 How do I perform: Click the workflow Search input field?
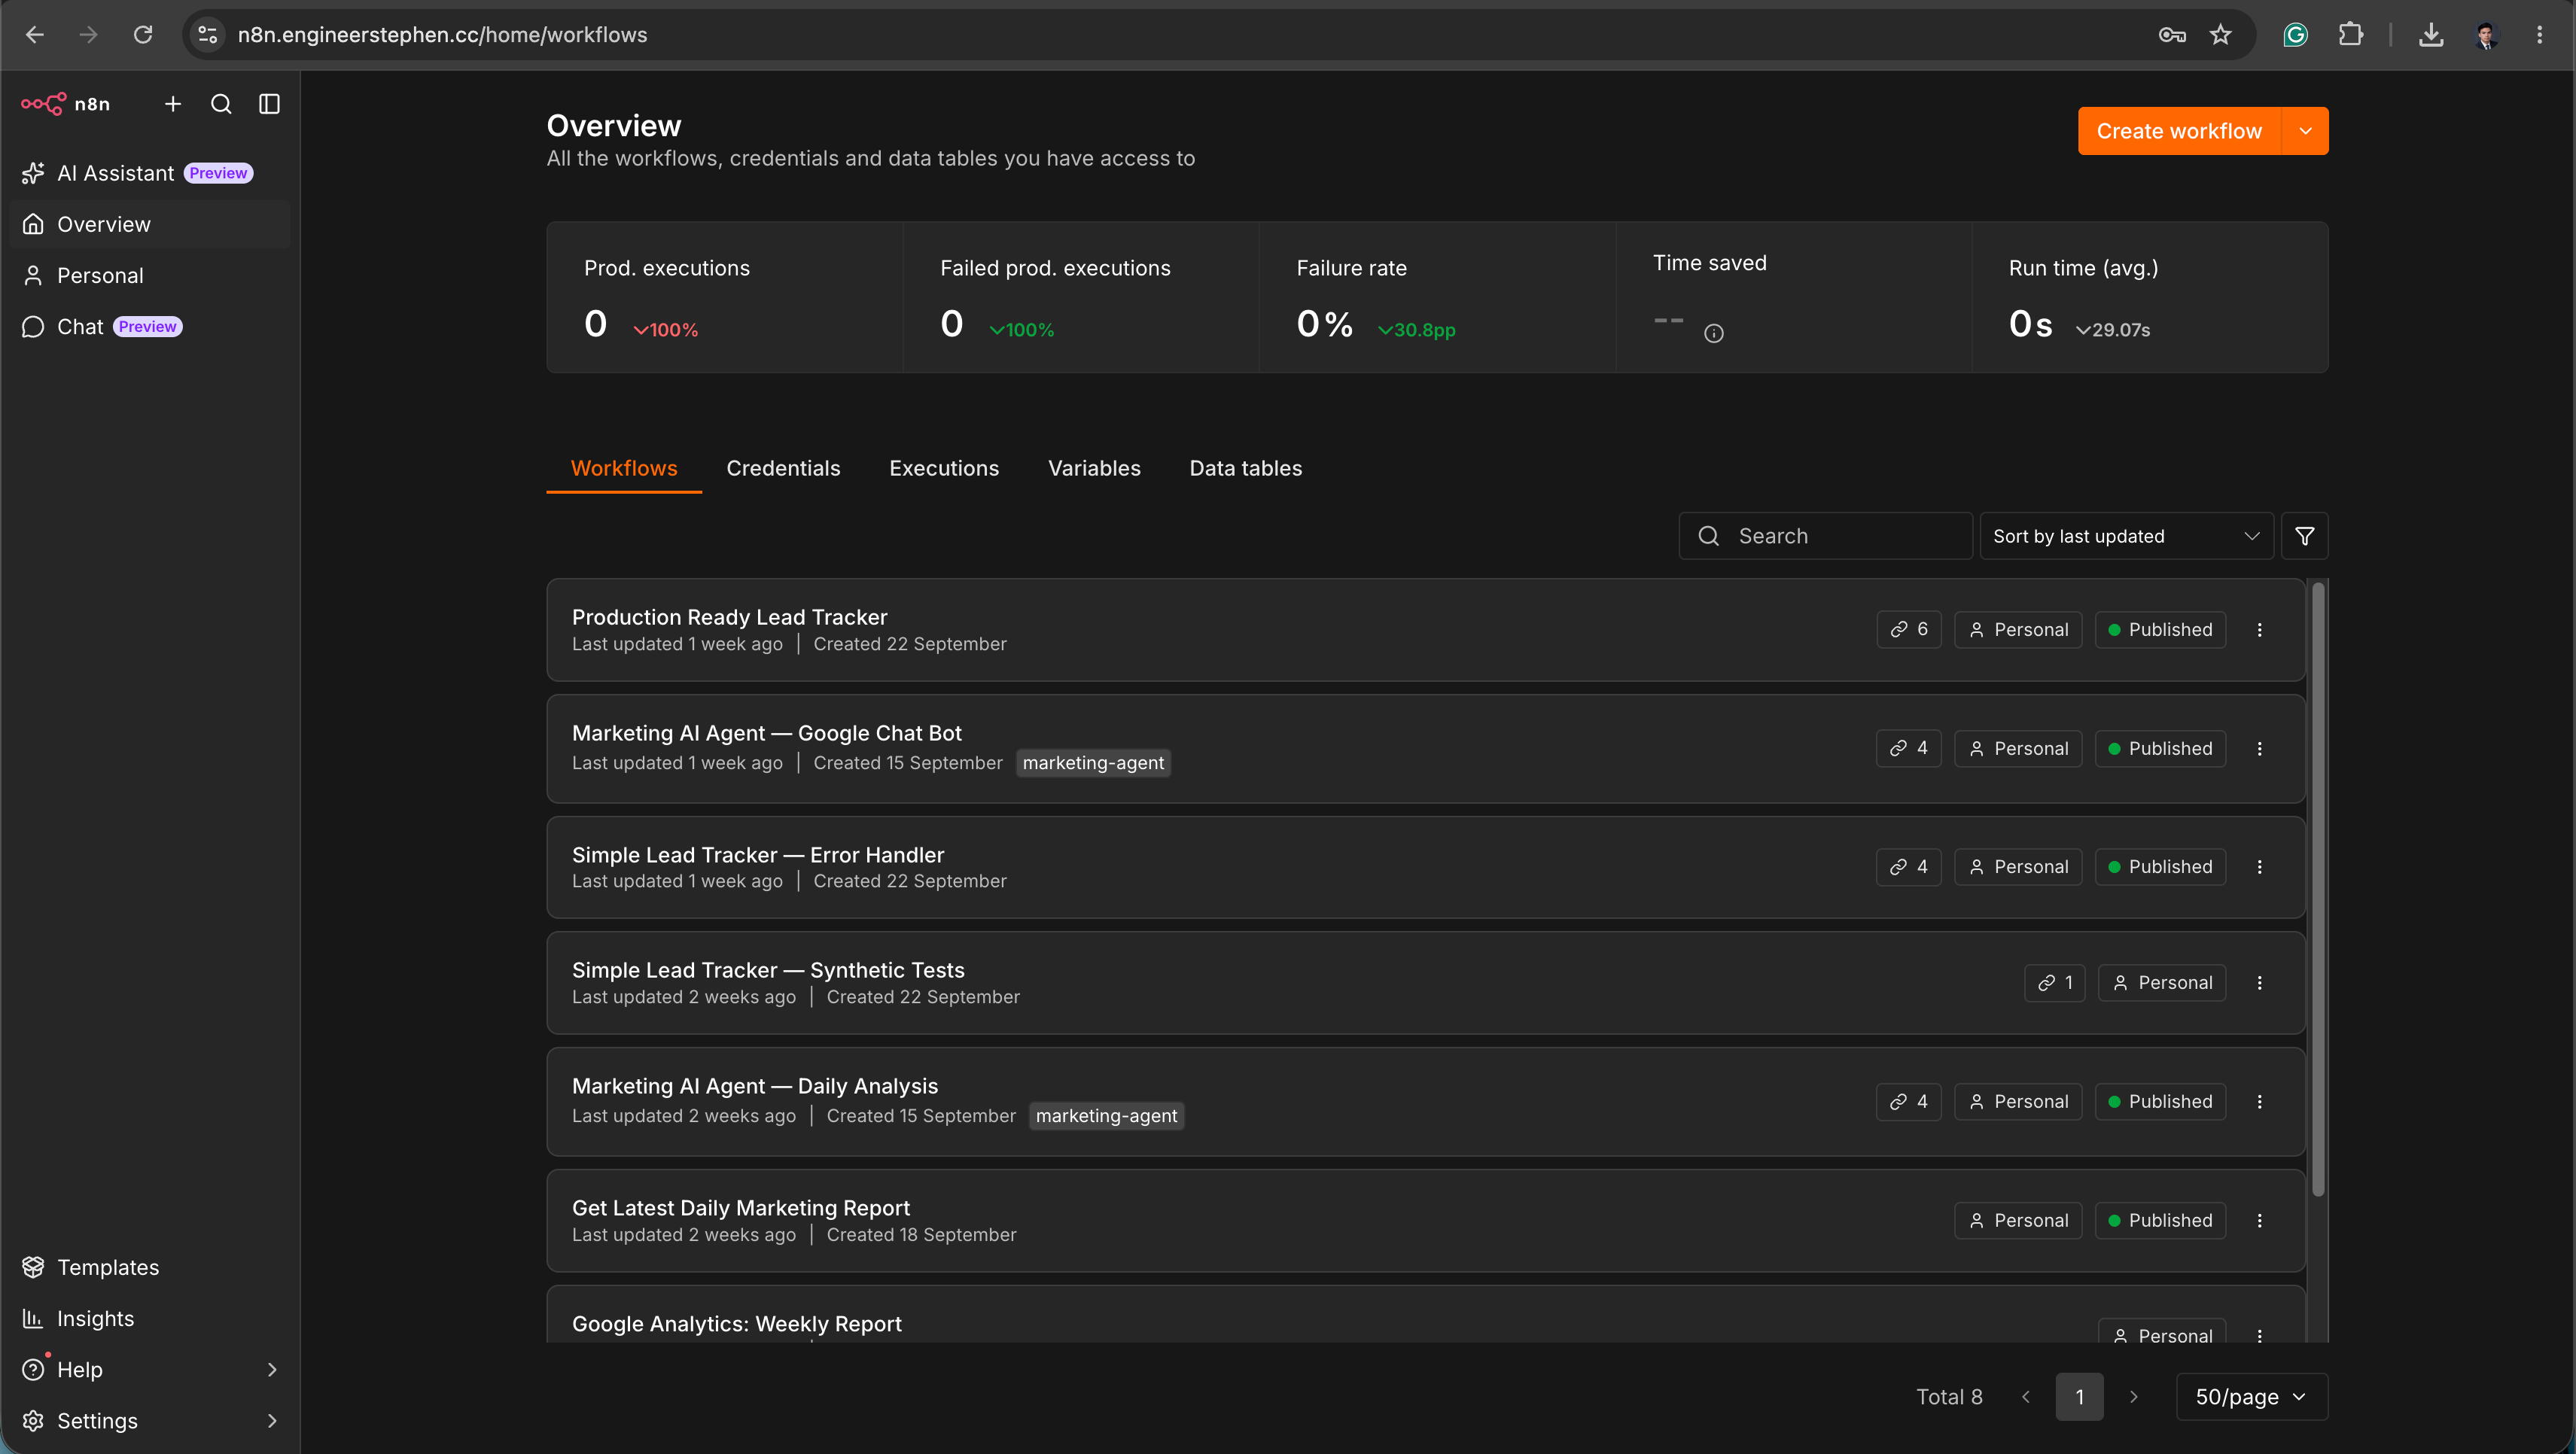pos(1825,536)
